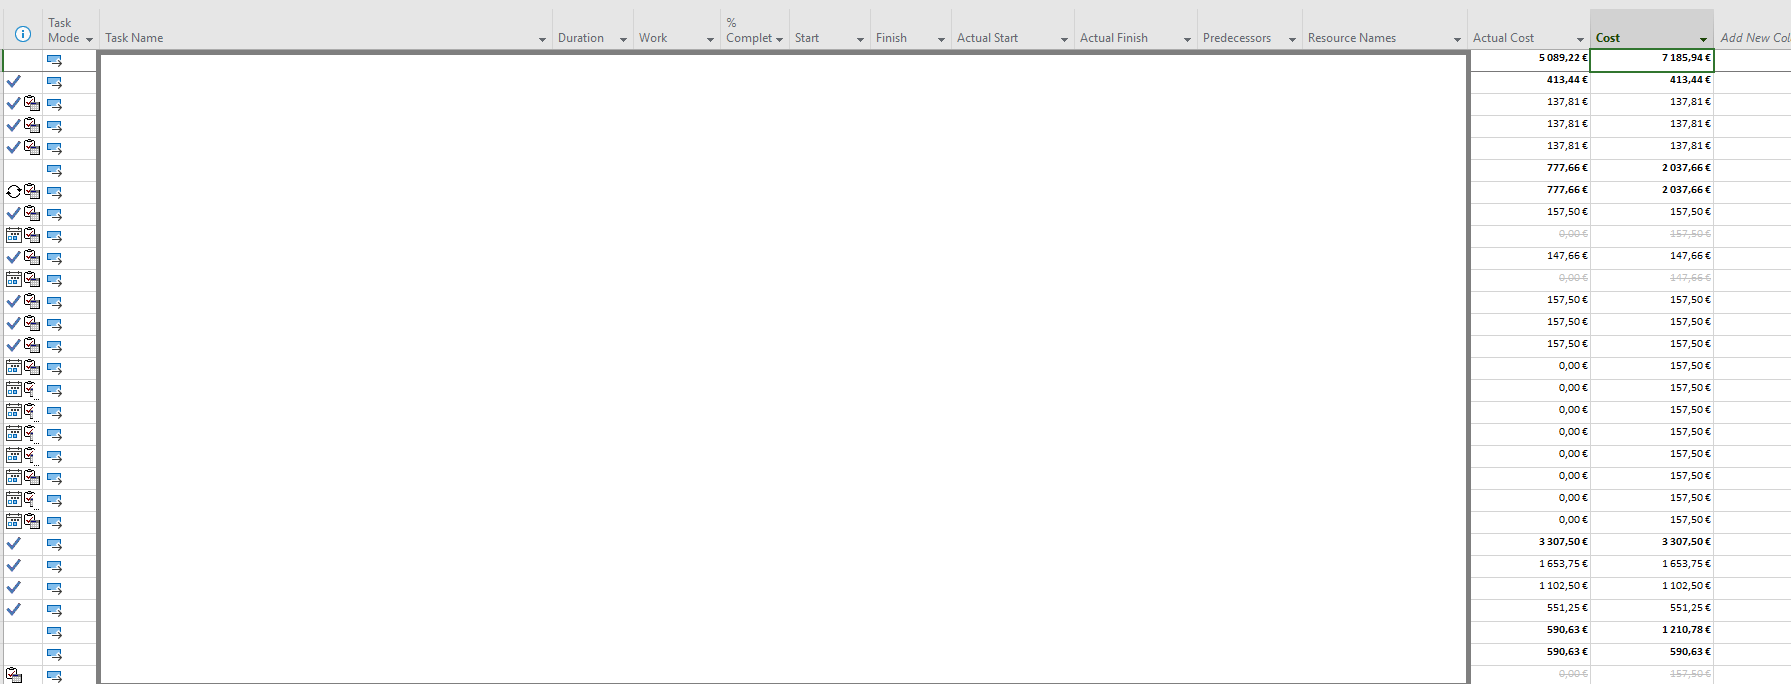The width and height of the screenshot is (1791, 684).
Task: Click the Add New Column header
Action: 1755,38
